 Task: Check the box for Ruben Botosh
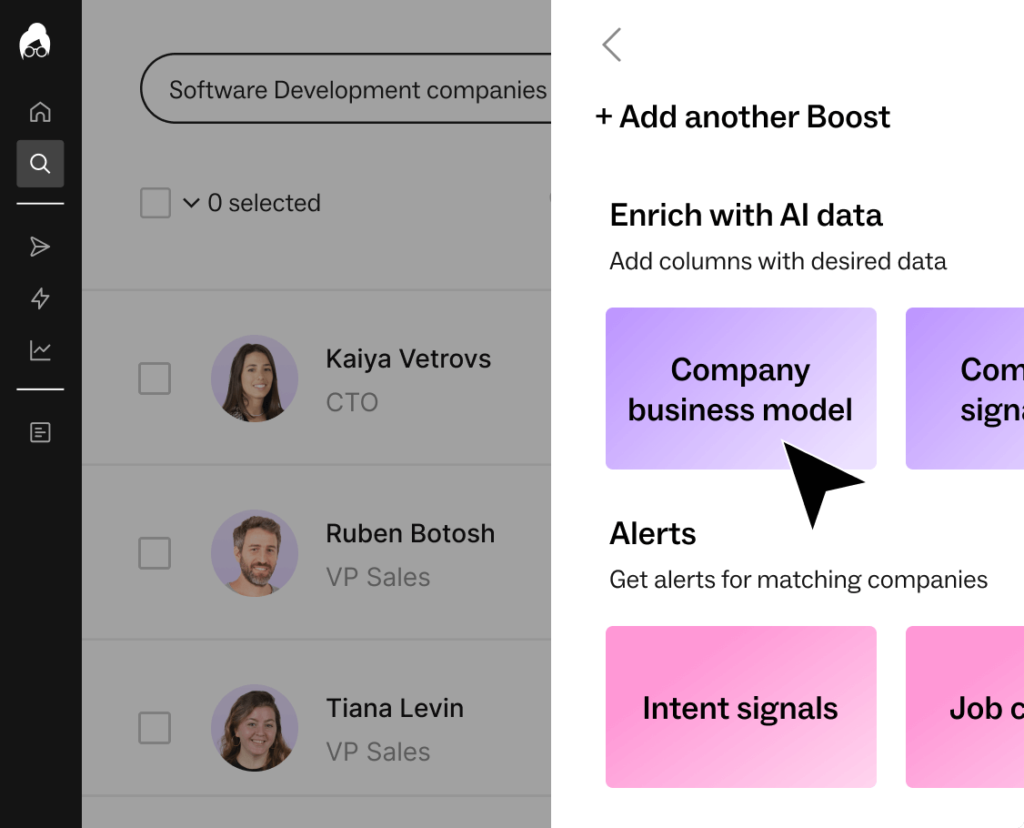[155, 553]
